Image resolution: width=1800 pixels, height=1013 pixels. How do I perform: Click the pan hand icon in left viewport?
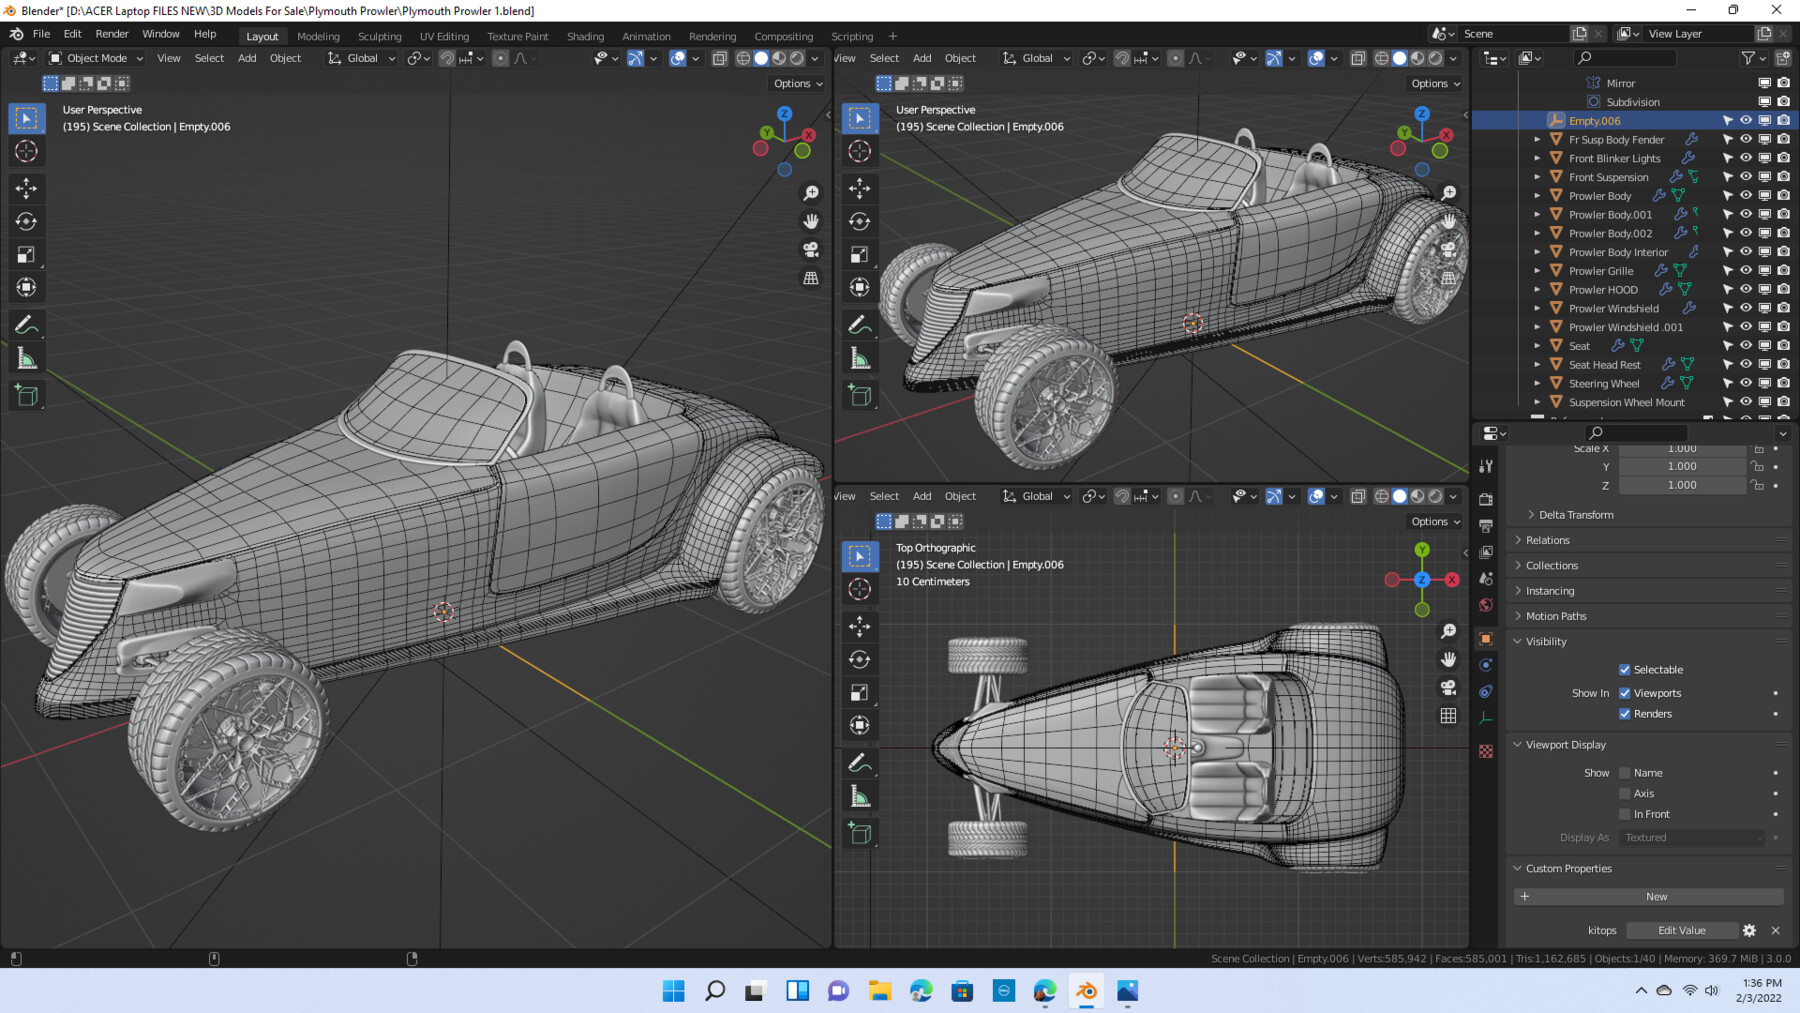click(811, 221)
